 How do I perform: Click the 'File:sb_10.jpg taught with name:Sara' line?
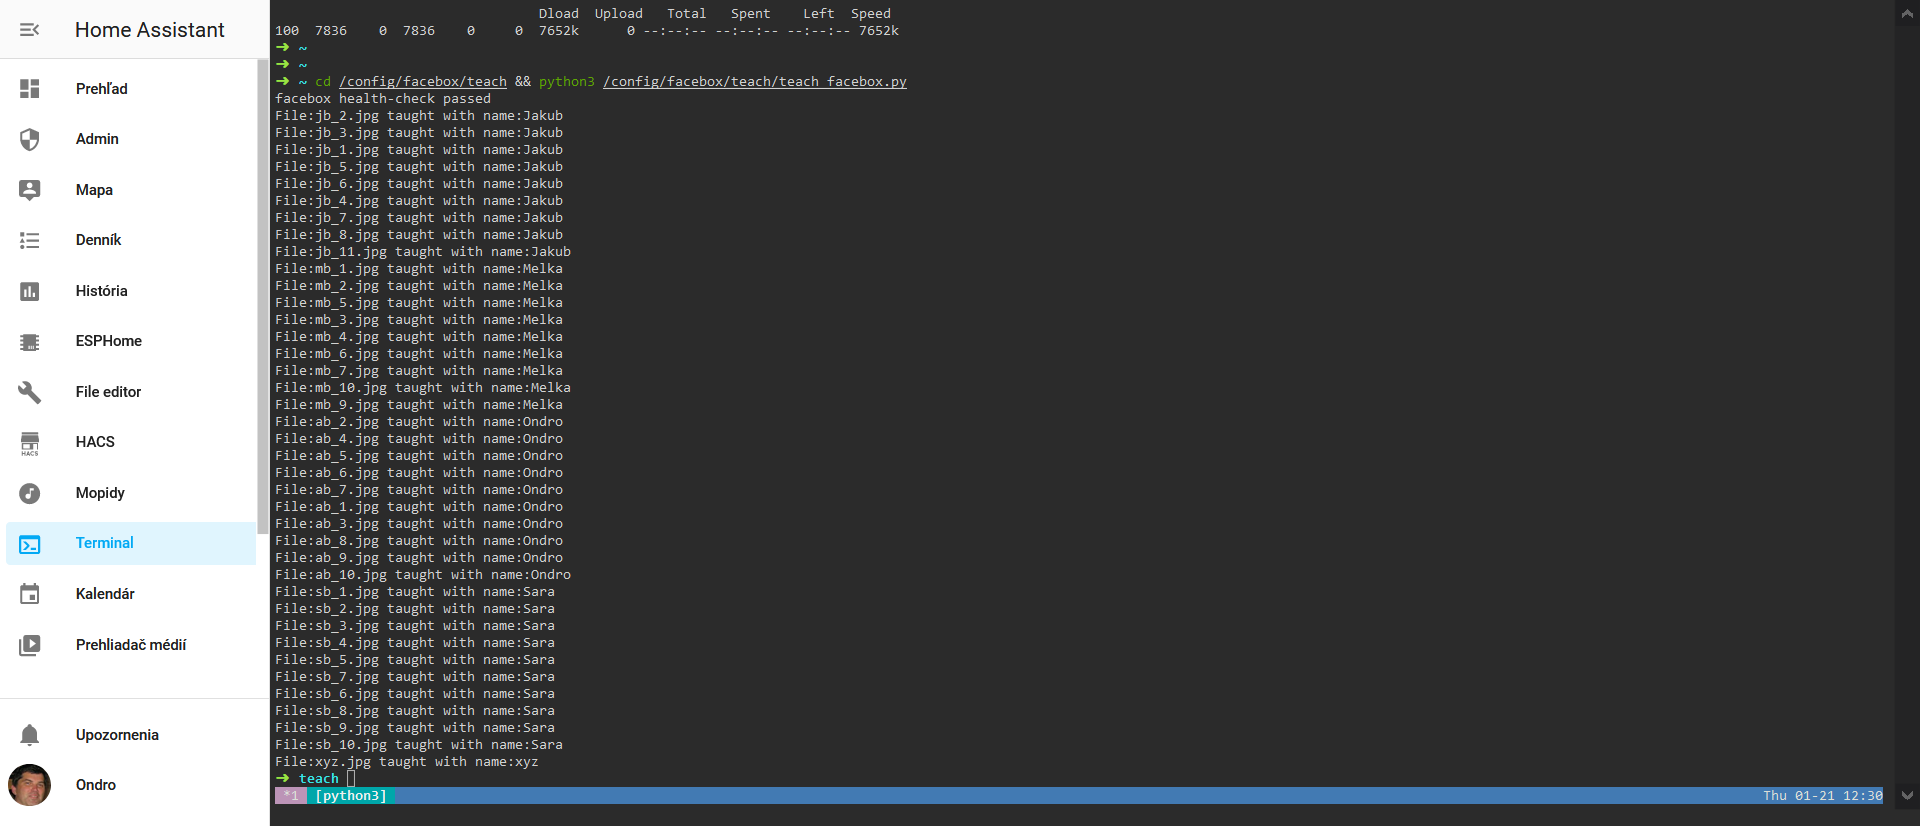[x=419, y=745]
